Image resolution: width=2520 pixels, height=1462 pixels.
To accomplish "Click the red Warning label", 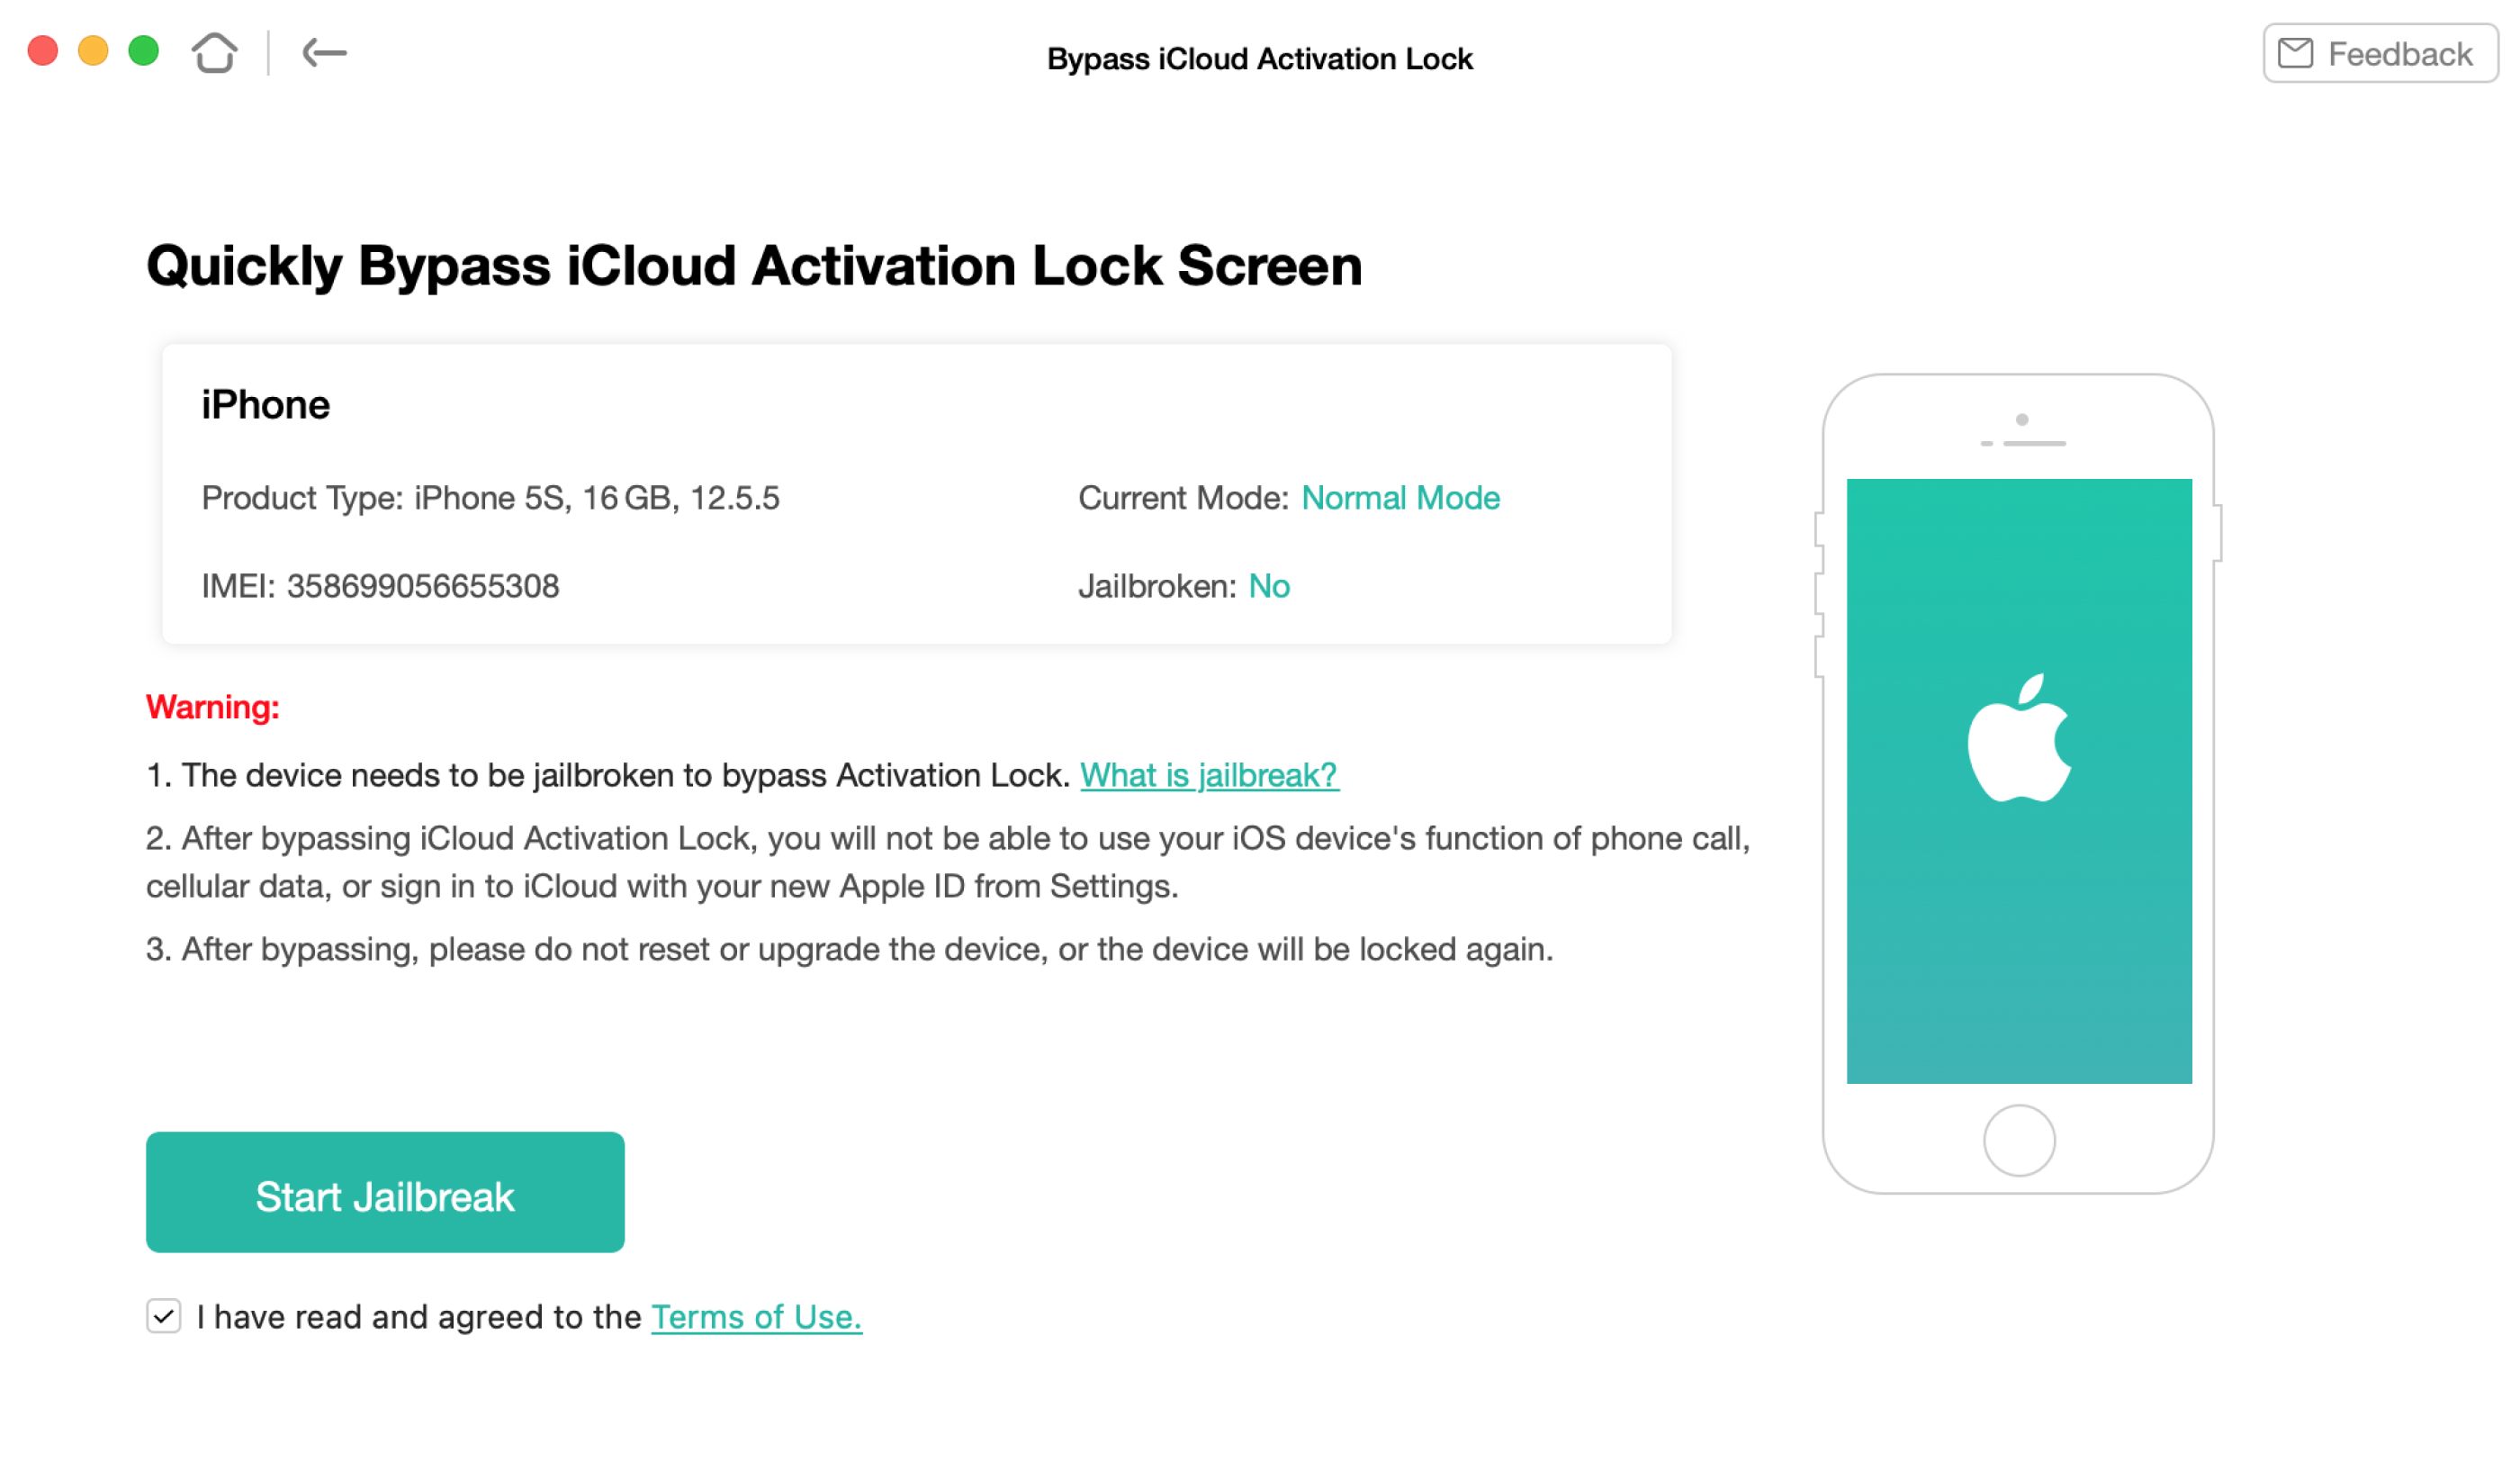I will click(213, 707).
